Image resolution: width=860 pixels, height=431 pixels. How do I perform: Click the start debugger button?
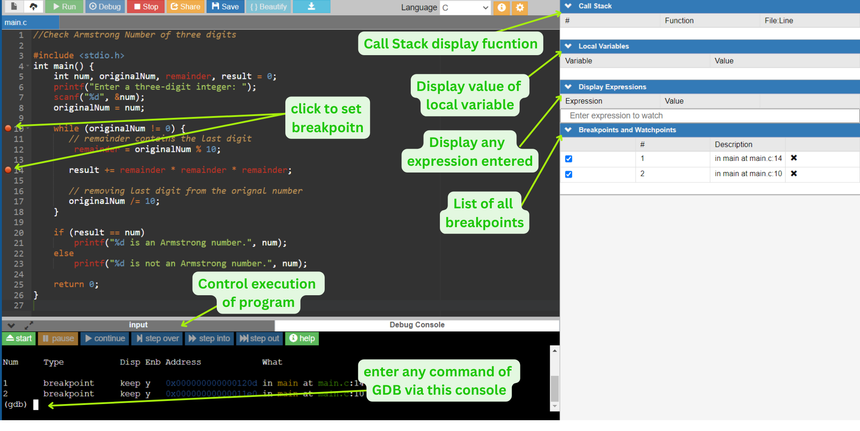coord(19,338)
